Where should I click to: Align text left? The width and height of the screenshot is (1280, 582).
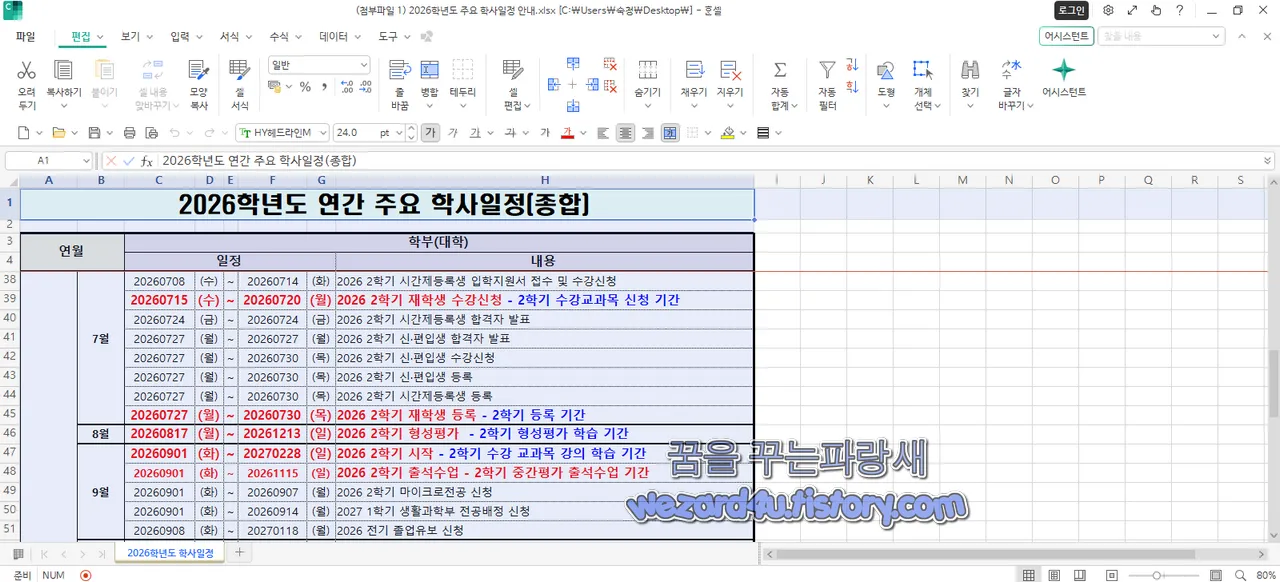click(x=603, y=132)
